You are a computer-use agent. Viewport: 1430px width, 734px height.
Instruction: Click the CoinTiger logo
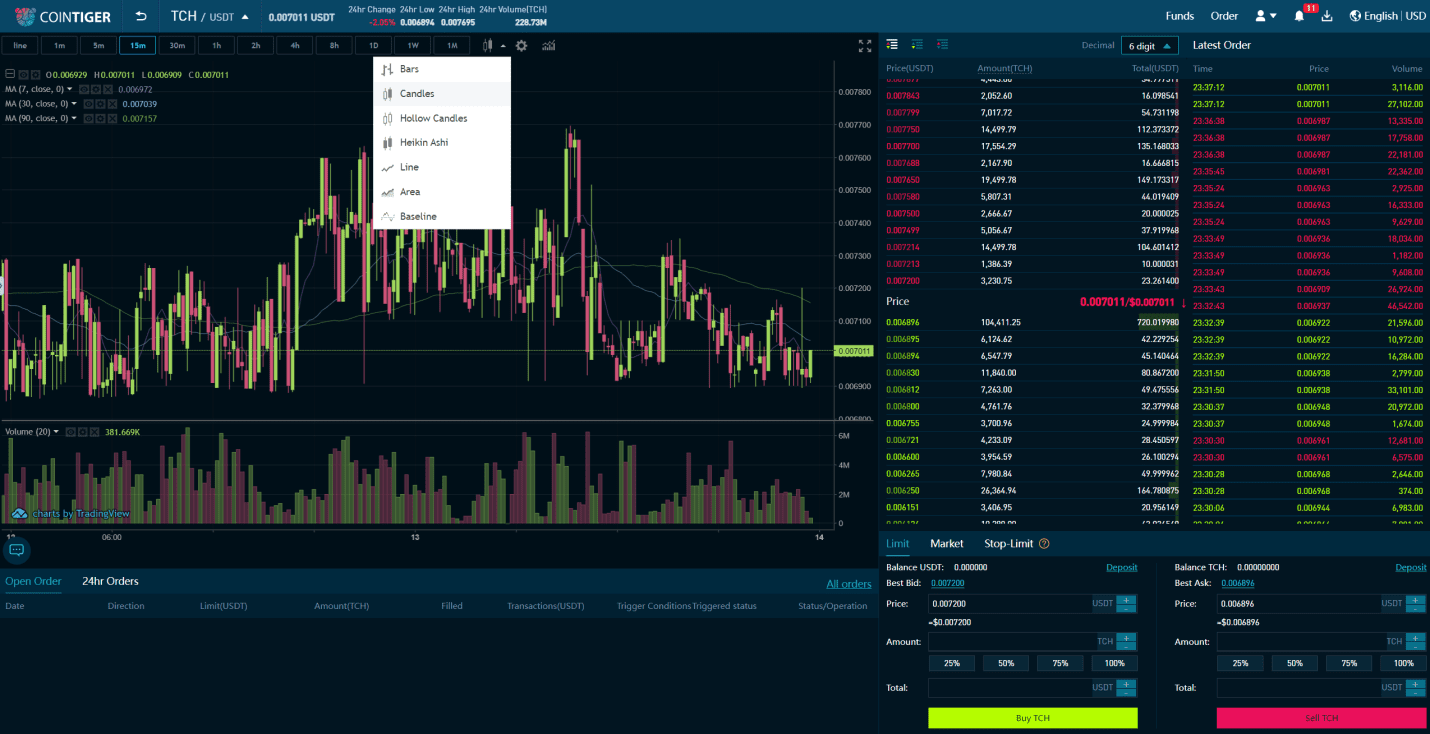tap(62, 16)
